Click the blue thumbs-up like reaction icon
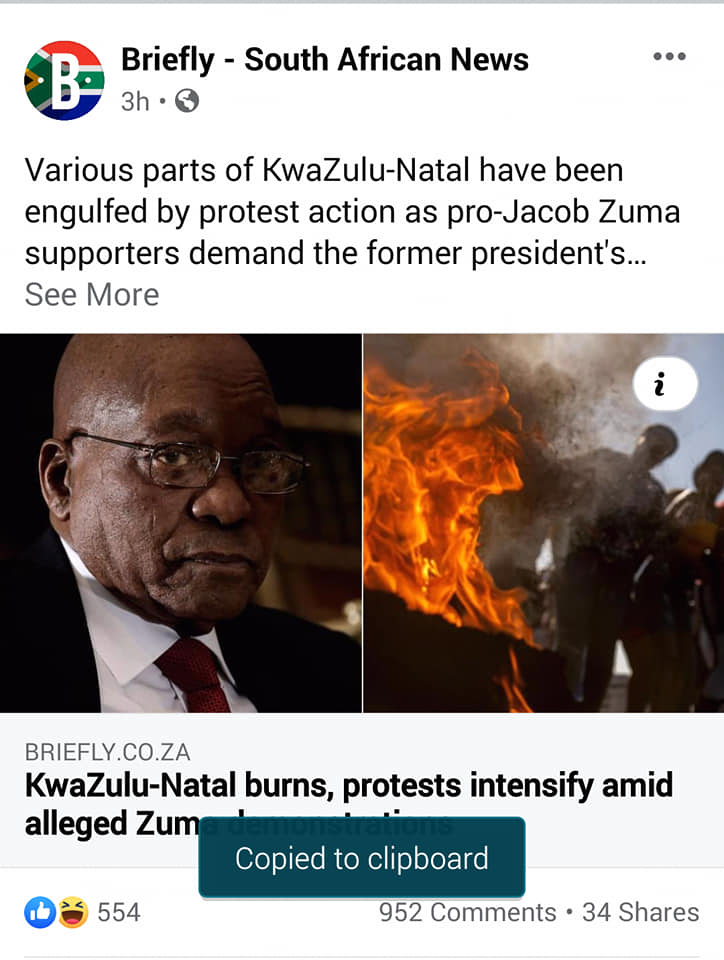 point(40,912)
